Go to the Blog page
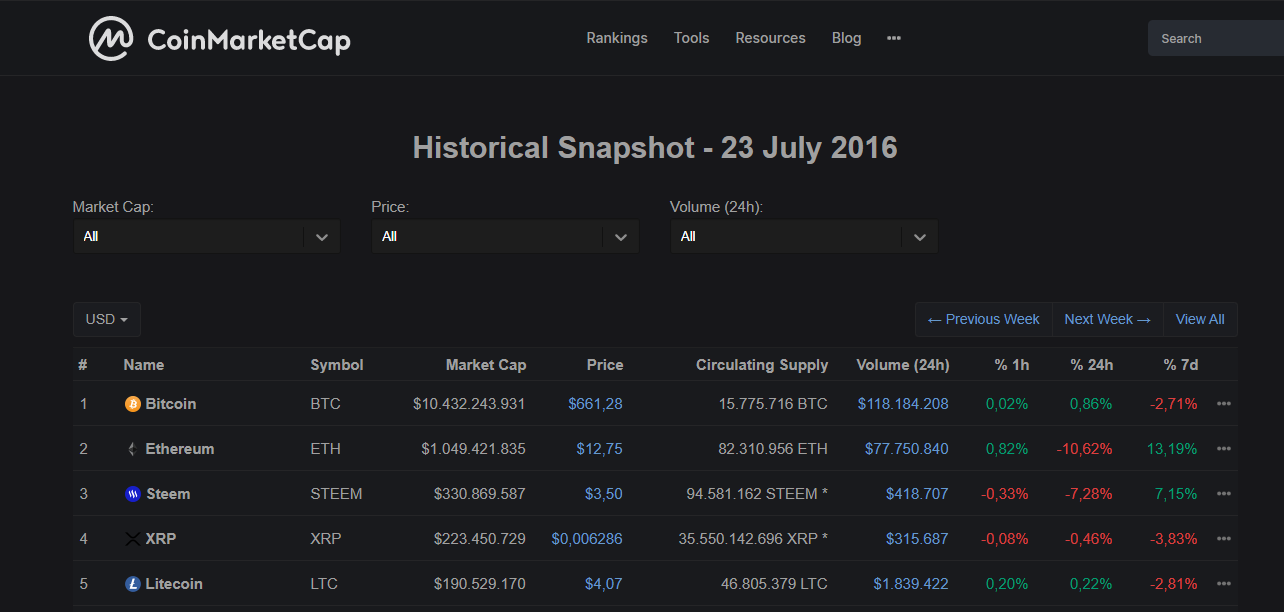 click(x=846, y=38)
